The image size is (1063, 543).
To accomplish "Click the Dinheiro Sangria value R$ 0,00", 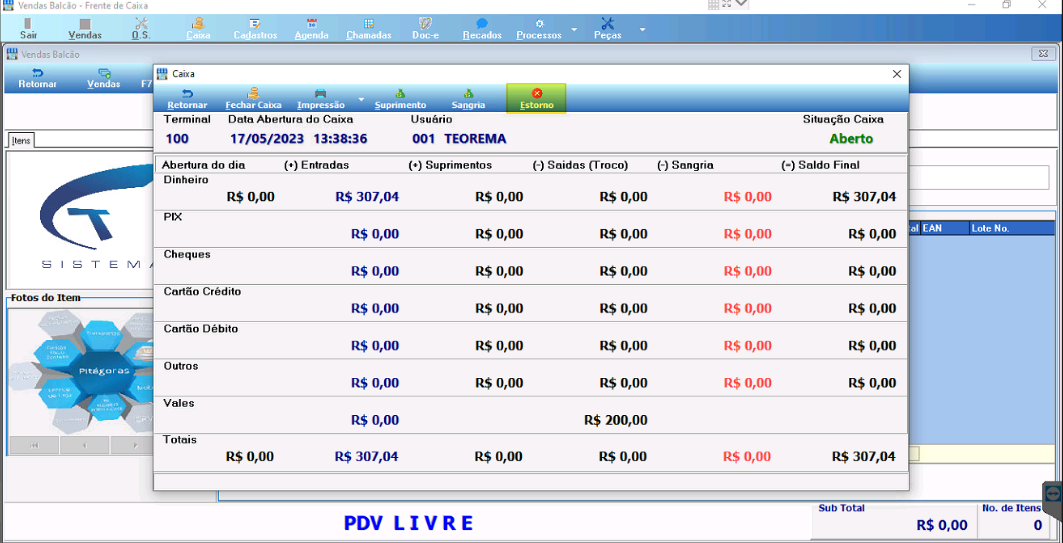I will [748, 197].
